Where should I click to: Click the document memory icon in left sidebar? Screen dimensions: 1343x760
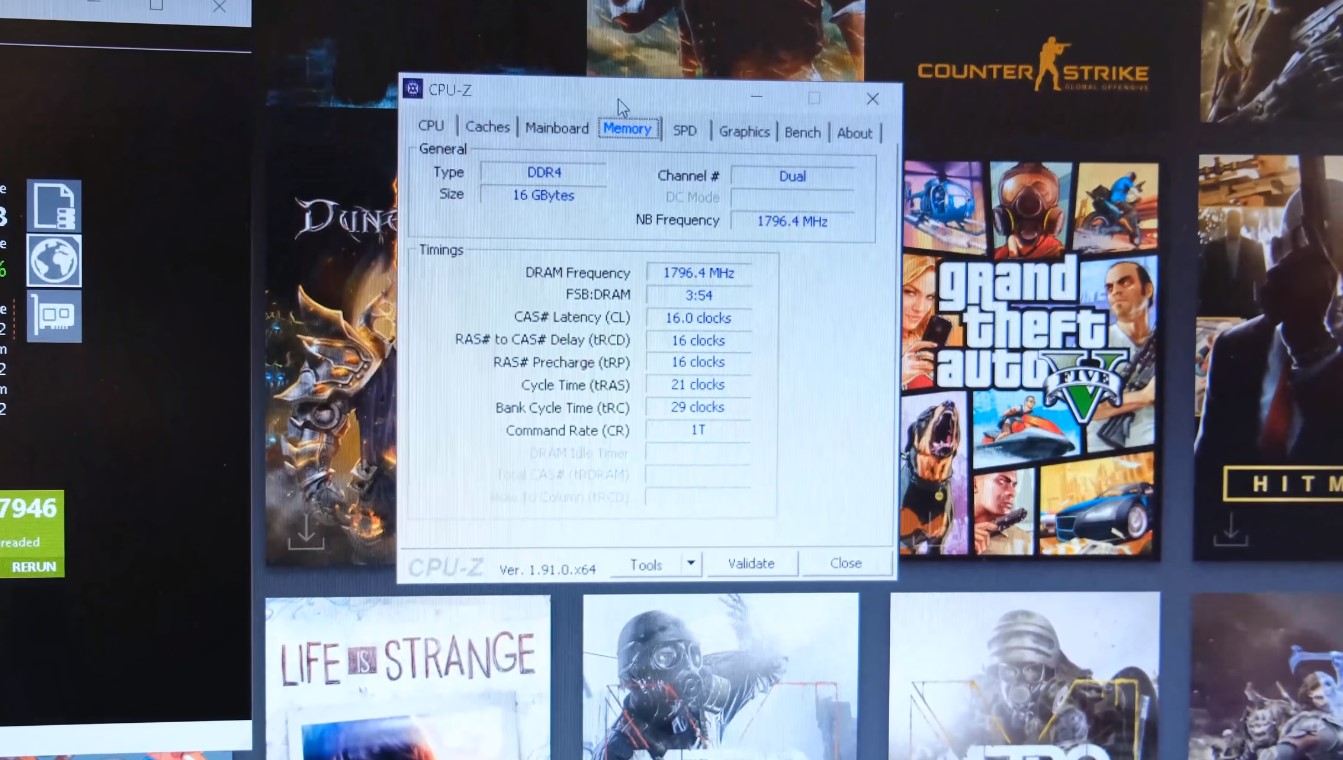pyautogui.click(x=54, y=206)
